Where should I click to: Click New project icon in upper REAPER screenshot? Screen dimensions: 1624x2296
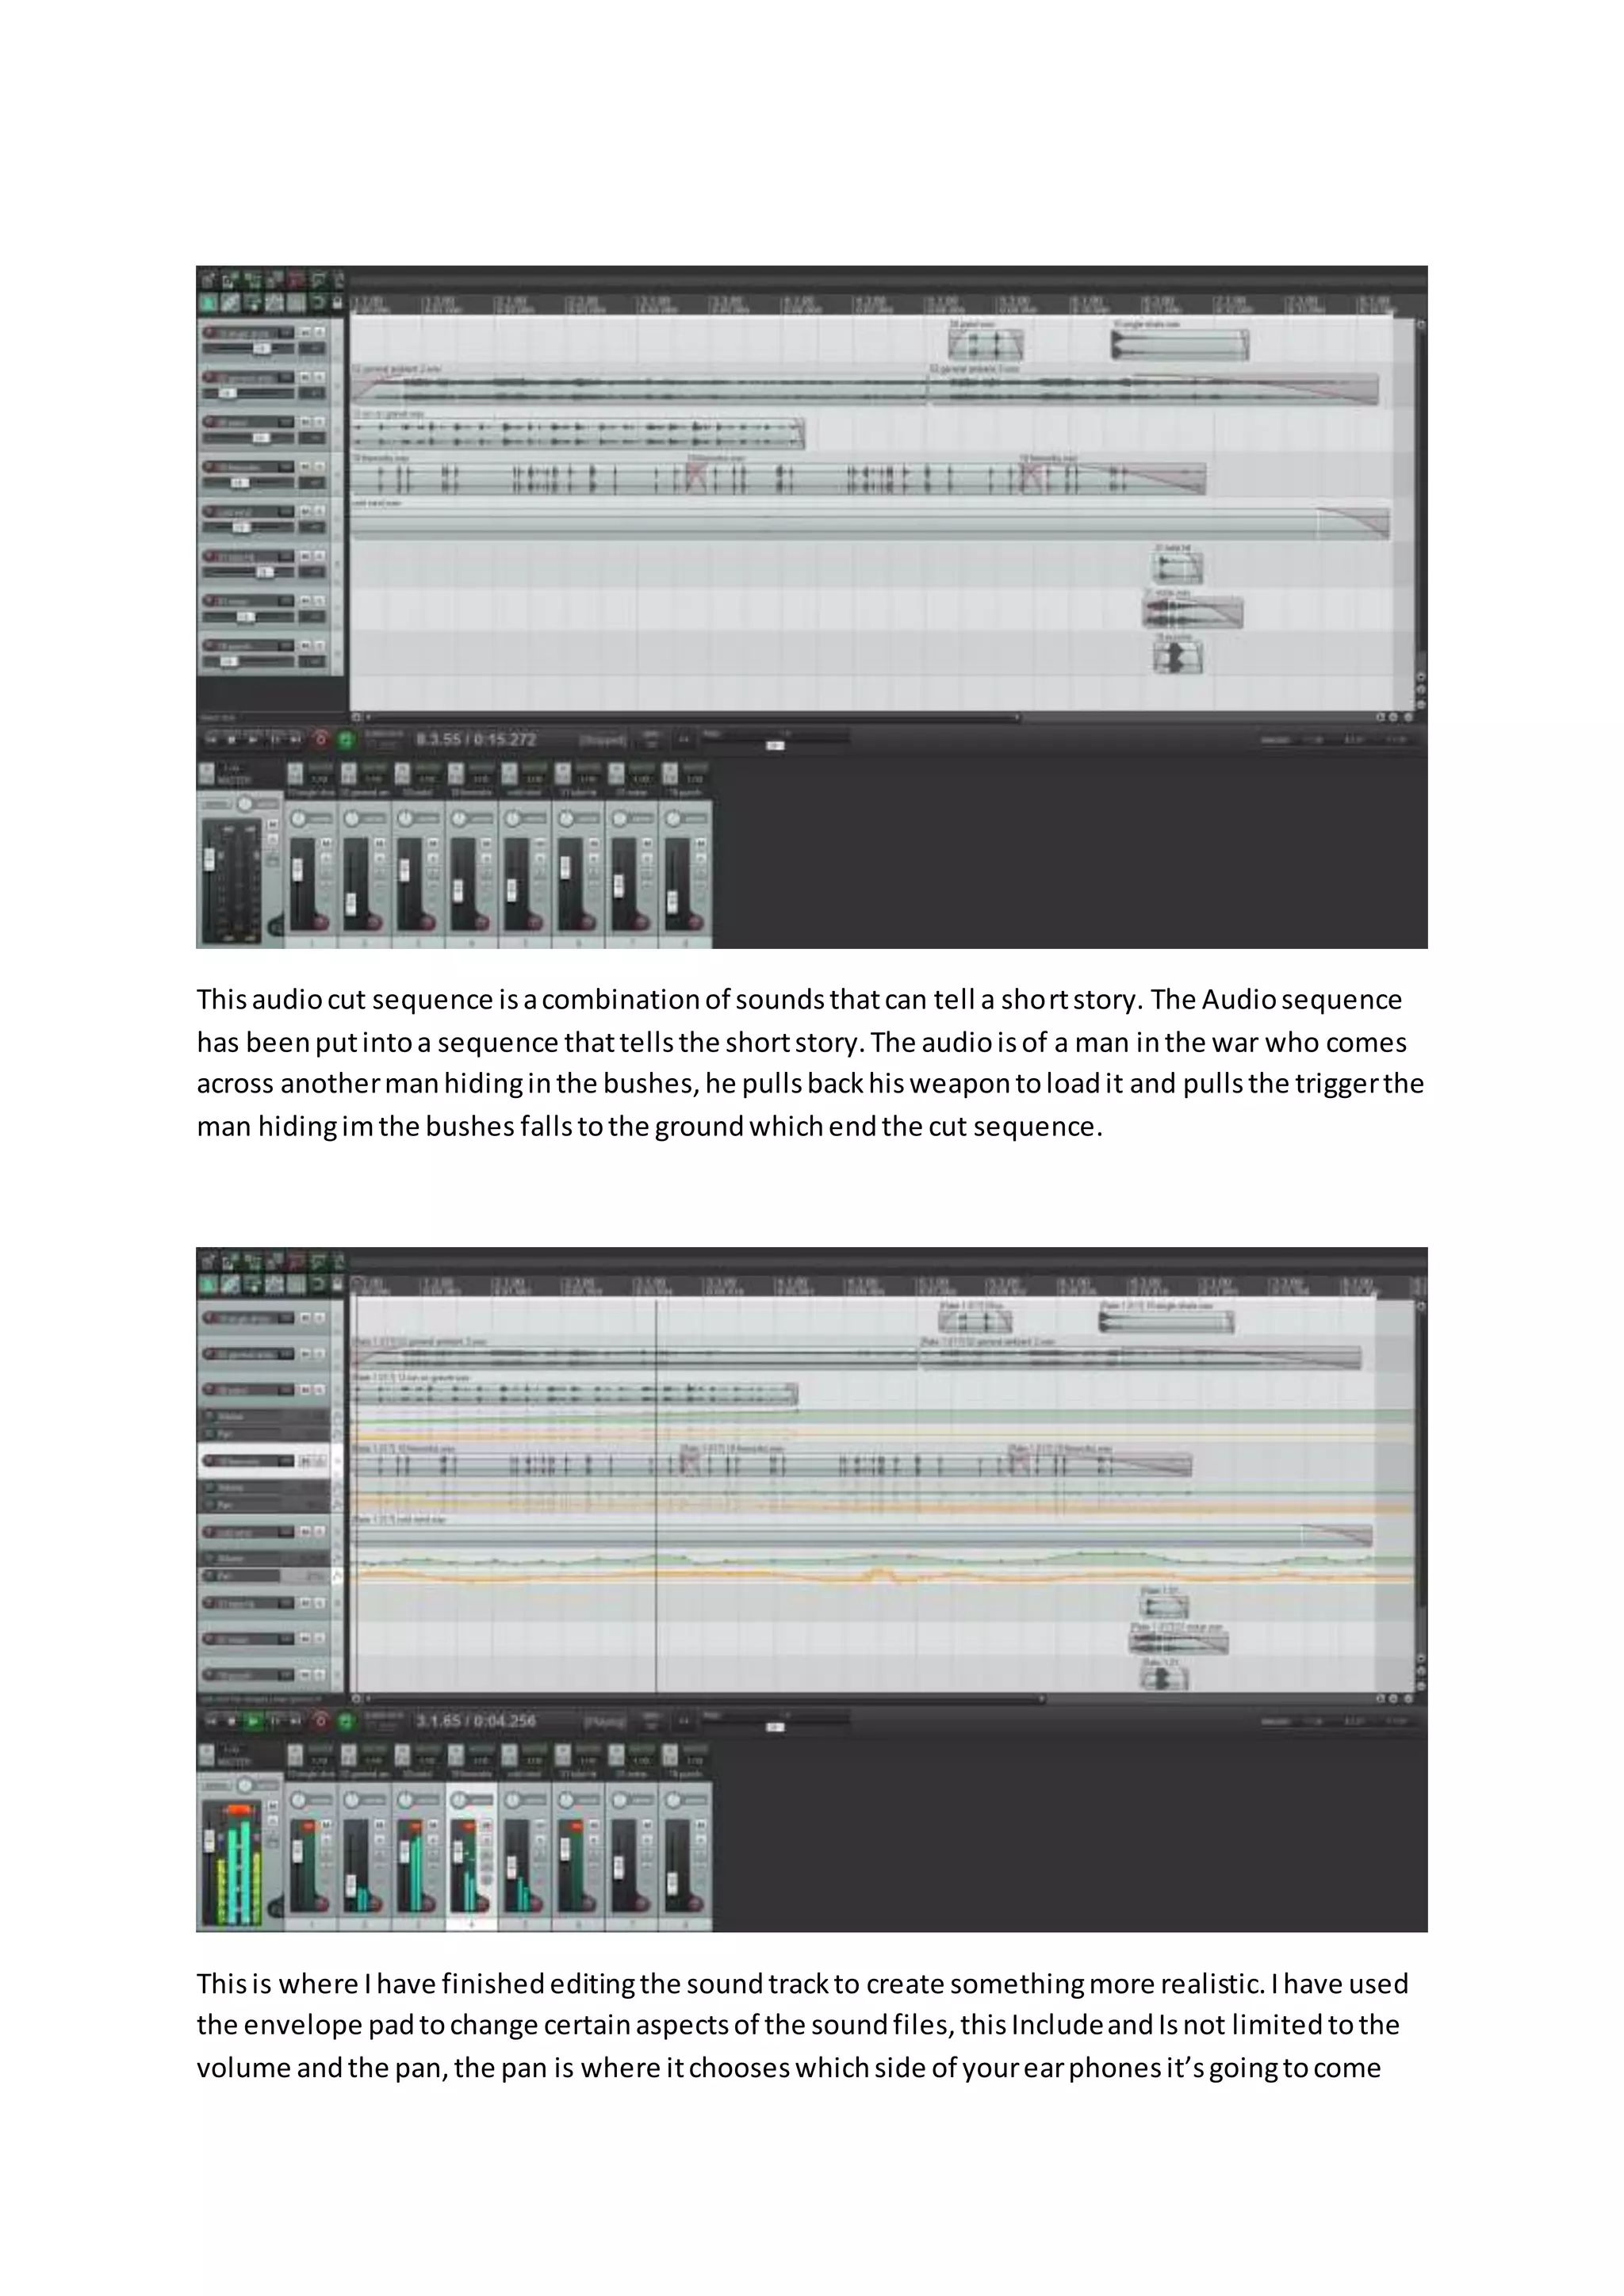(208, 281)
